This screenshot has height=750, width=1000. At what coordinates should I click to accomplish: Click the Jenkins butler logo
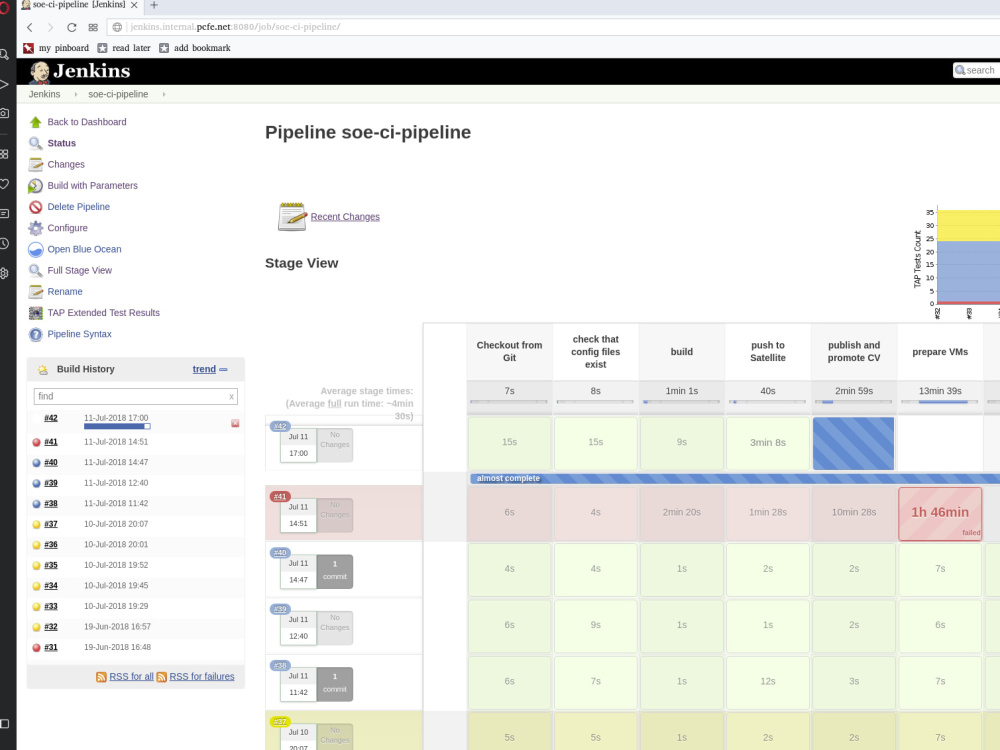(40, 72)
